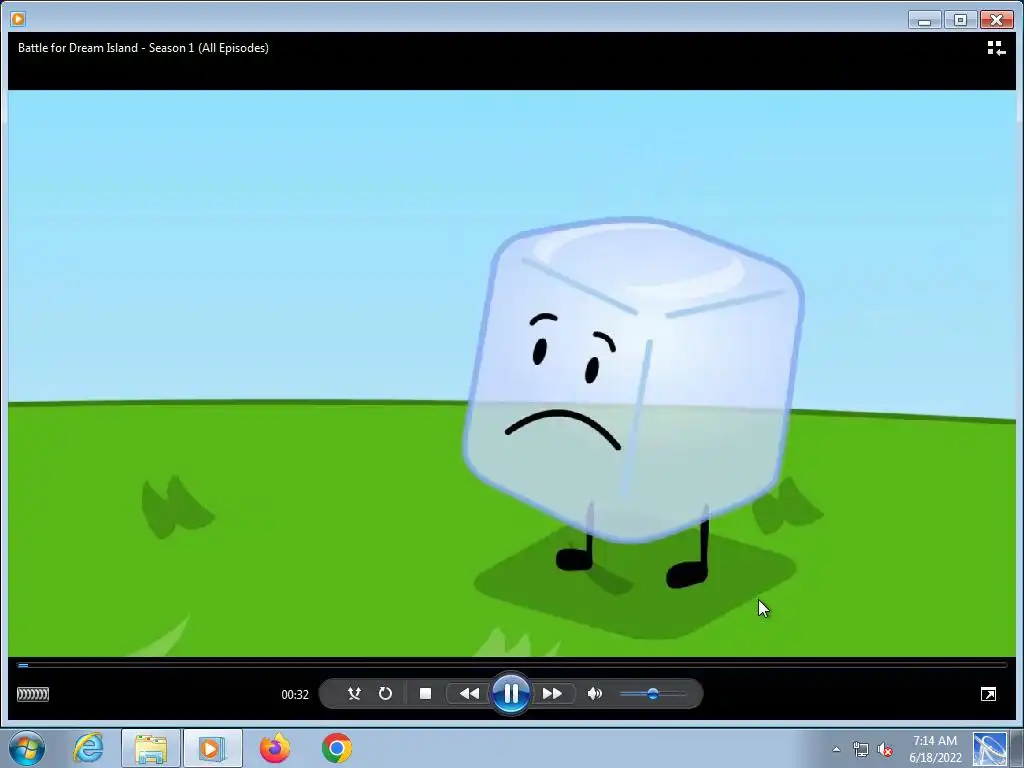Click Windows Media Player taskbar button
1024x768 pixels.
coord(212,748)
